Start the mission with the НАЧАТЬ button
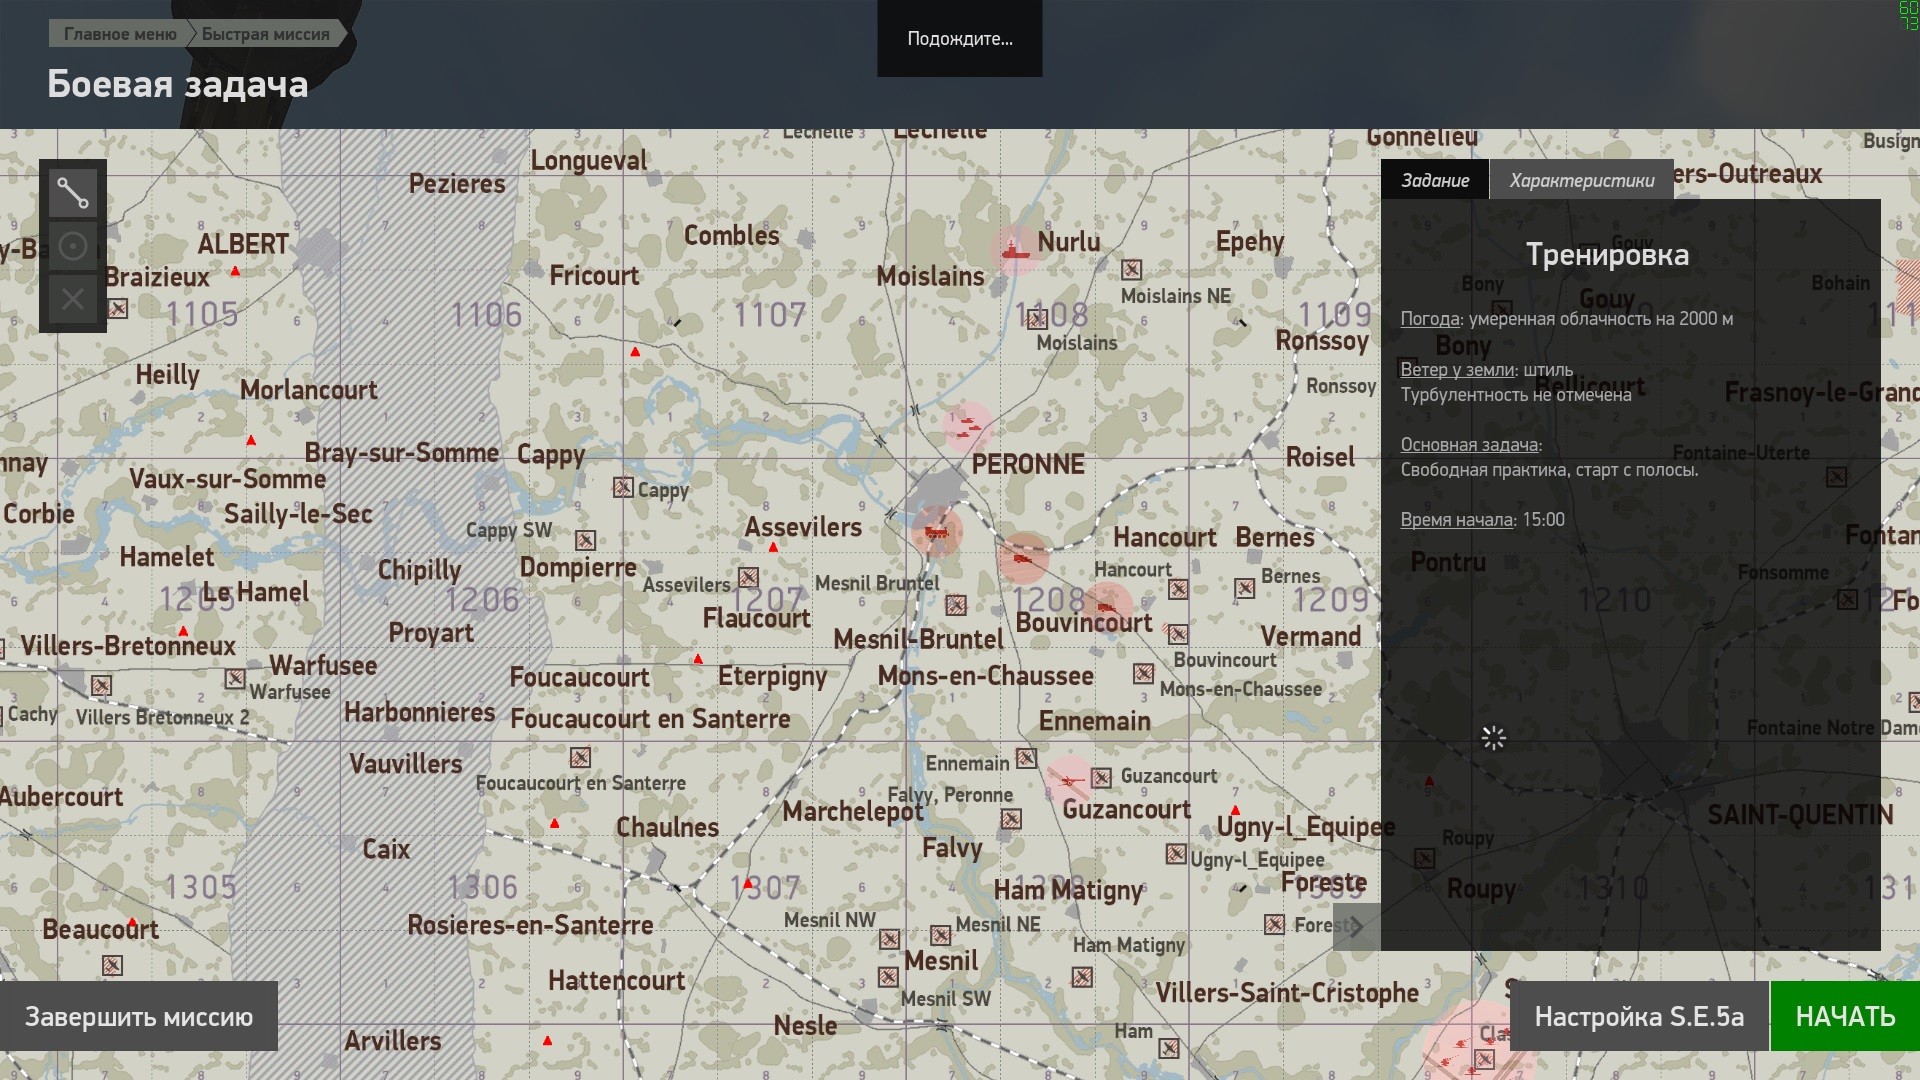Image resolution: width=1920 pixels, height=1080 pixels. tap(1845, 1016)
